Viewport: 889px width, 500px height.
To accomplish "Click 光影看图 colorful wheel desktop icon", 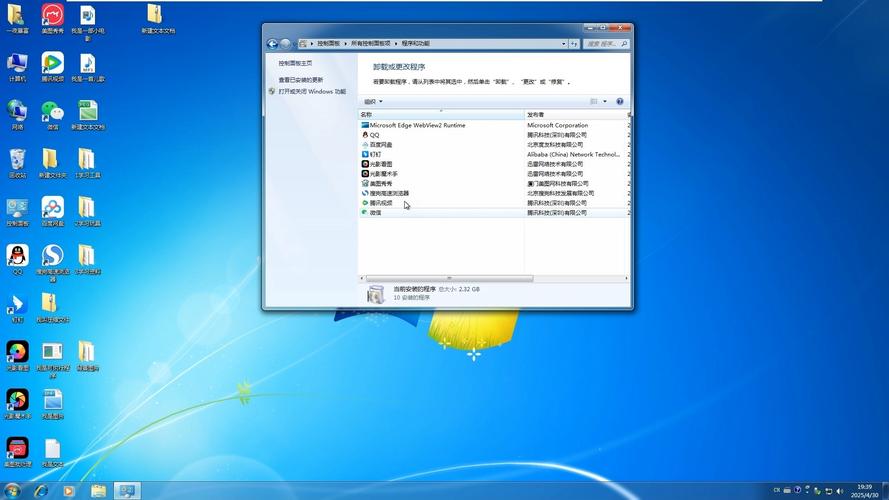I will point(17,357).
